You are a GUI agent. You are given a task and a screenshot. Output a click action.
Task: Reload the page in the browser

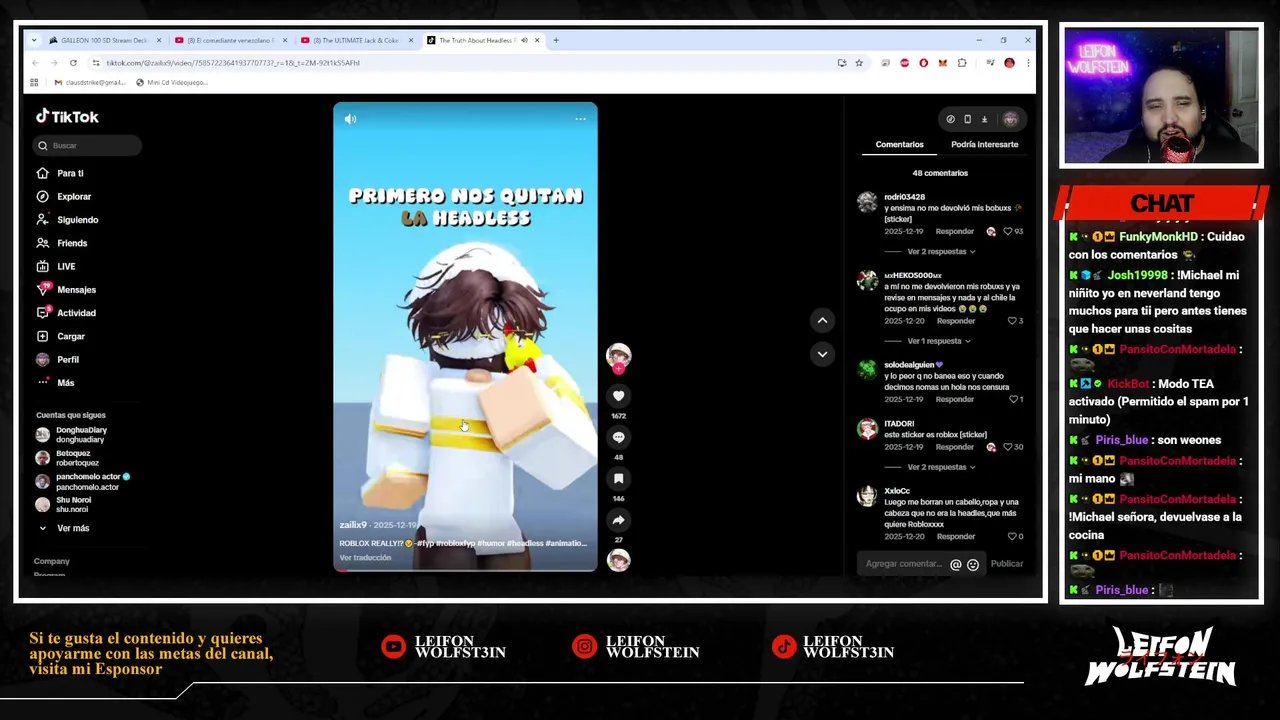73,63
